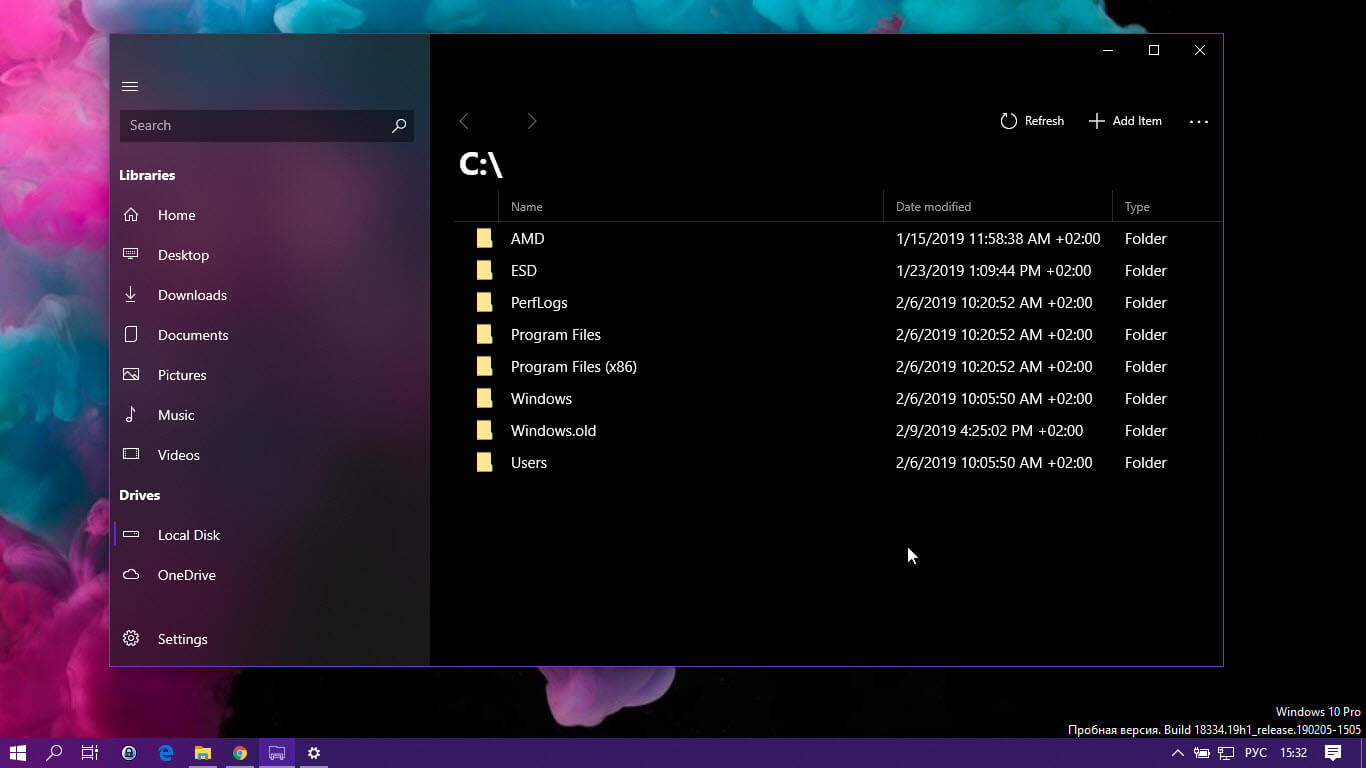The image size is (1366, 768).
Task: Click date 1/15/2019 11:58:38 AM cell
Action: [x=998, y=239]
